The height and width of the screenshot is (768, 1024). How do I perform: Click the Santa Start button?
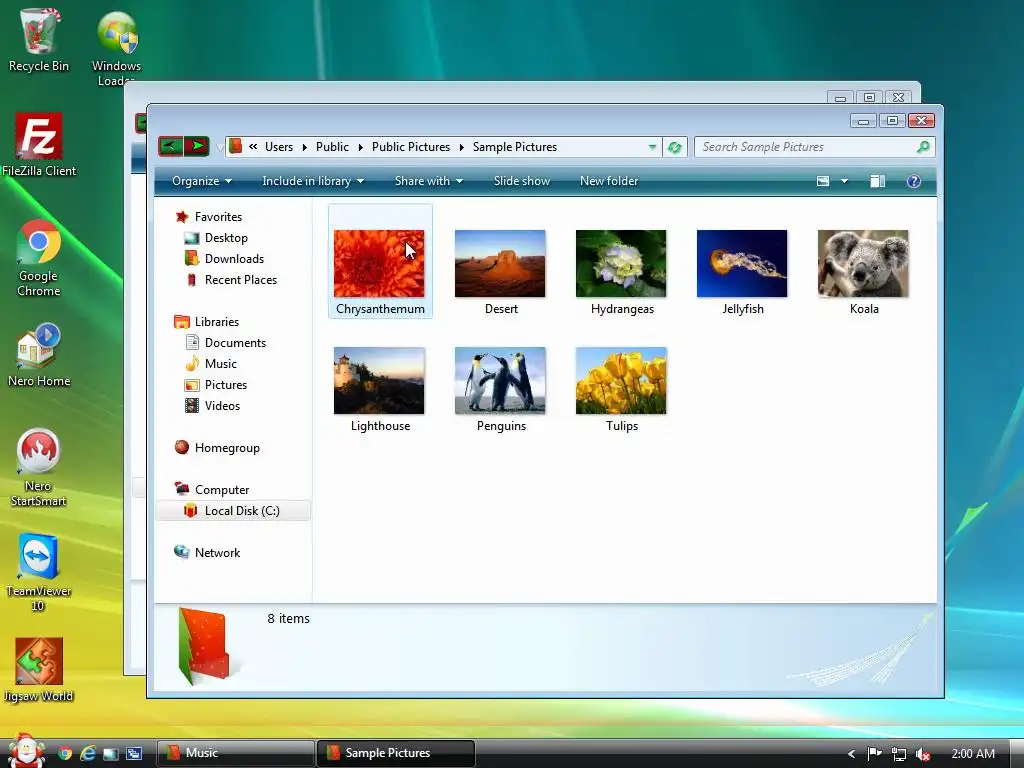click(25, 750)
